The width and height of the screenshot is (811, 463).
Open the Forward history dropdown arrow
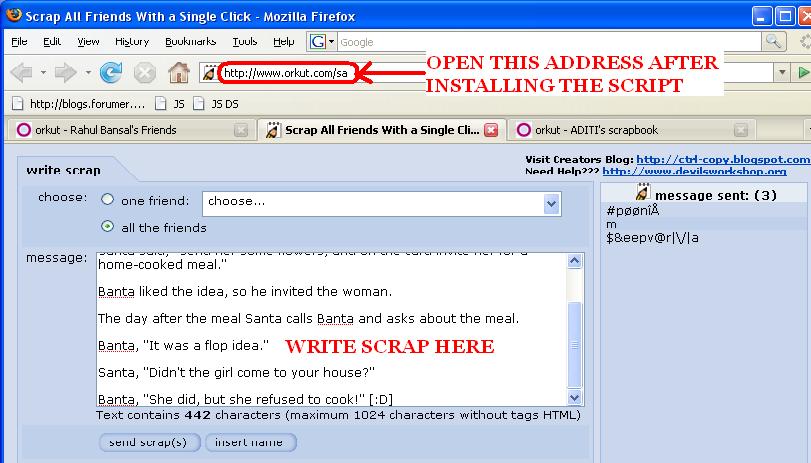(x=88, y=72)
